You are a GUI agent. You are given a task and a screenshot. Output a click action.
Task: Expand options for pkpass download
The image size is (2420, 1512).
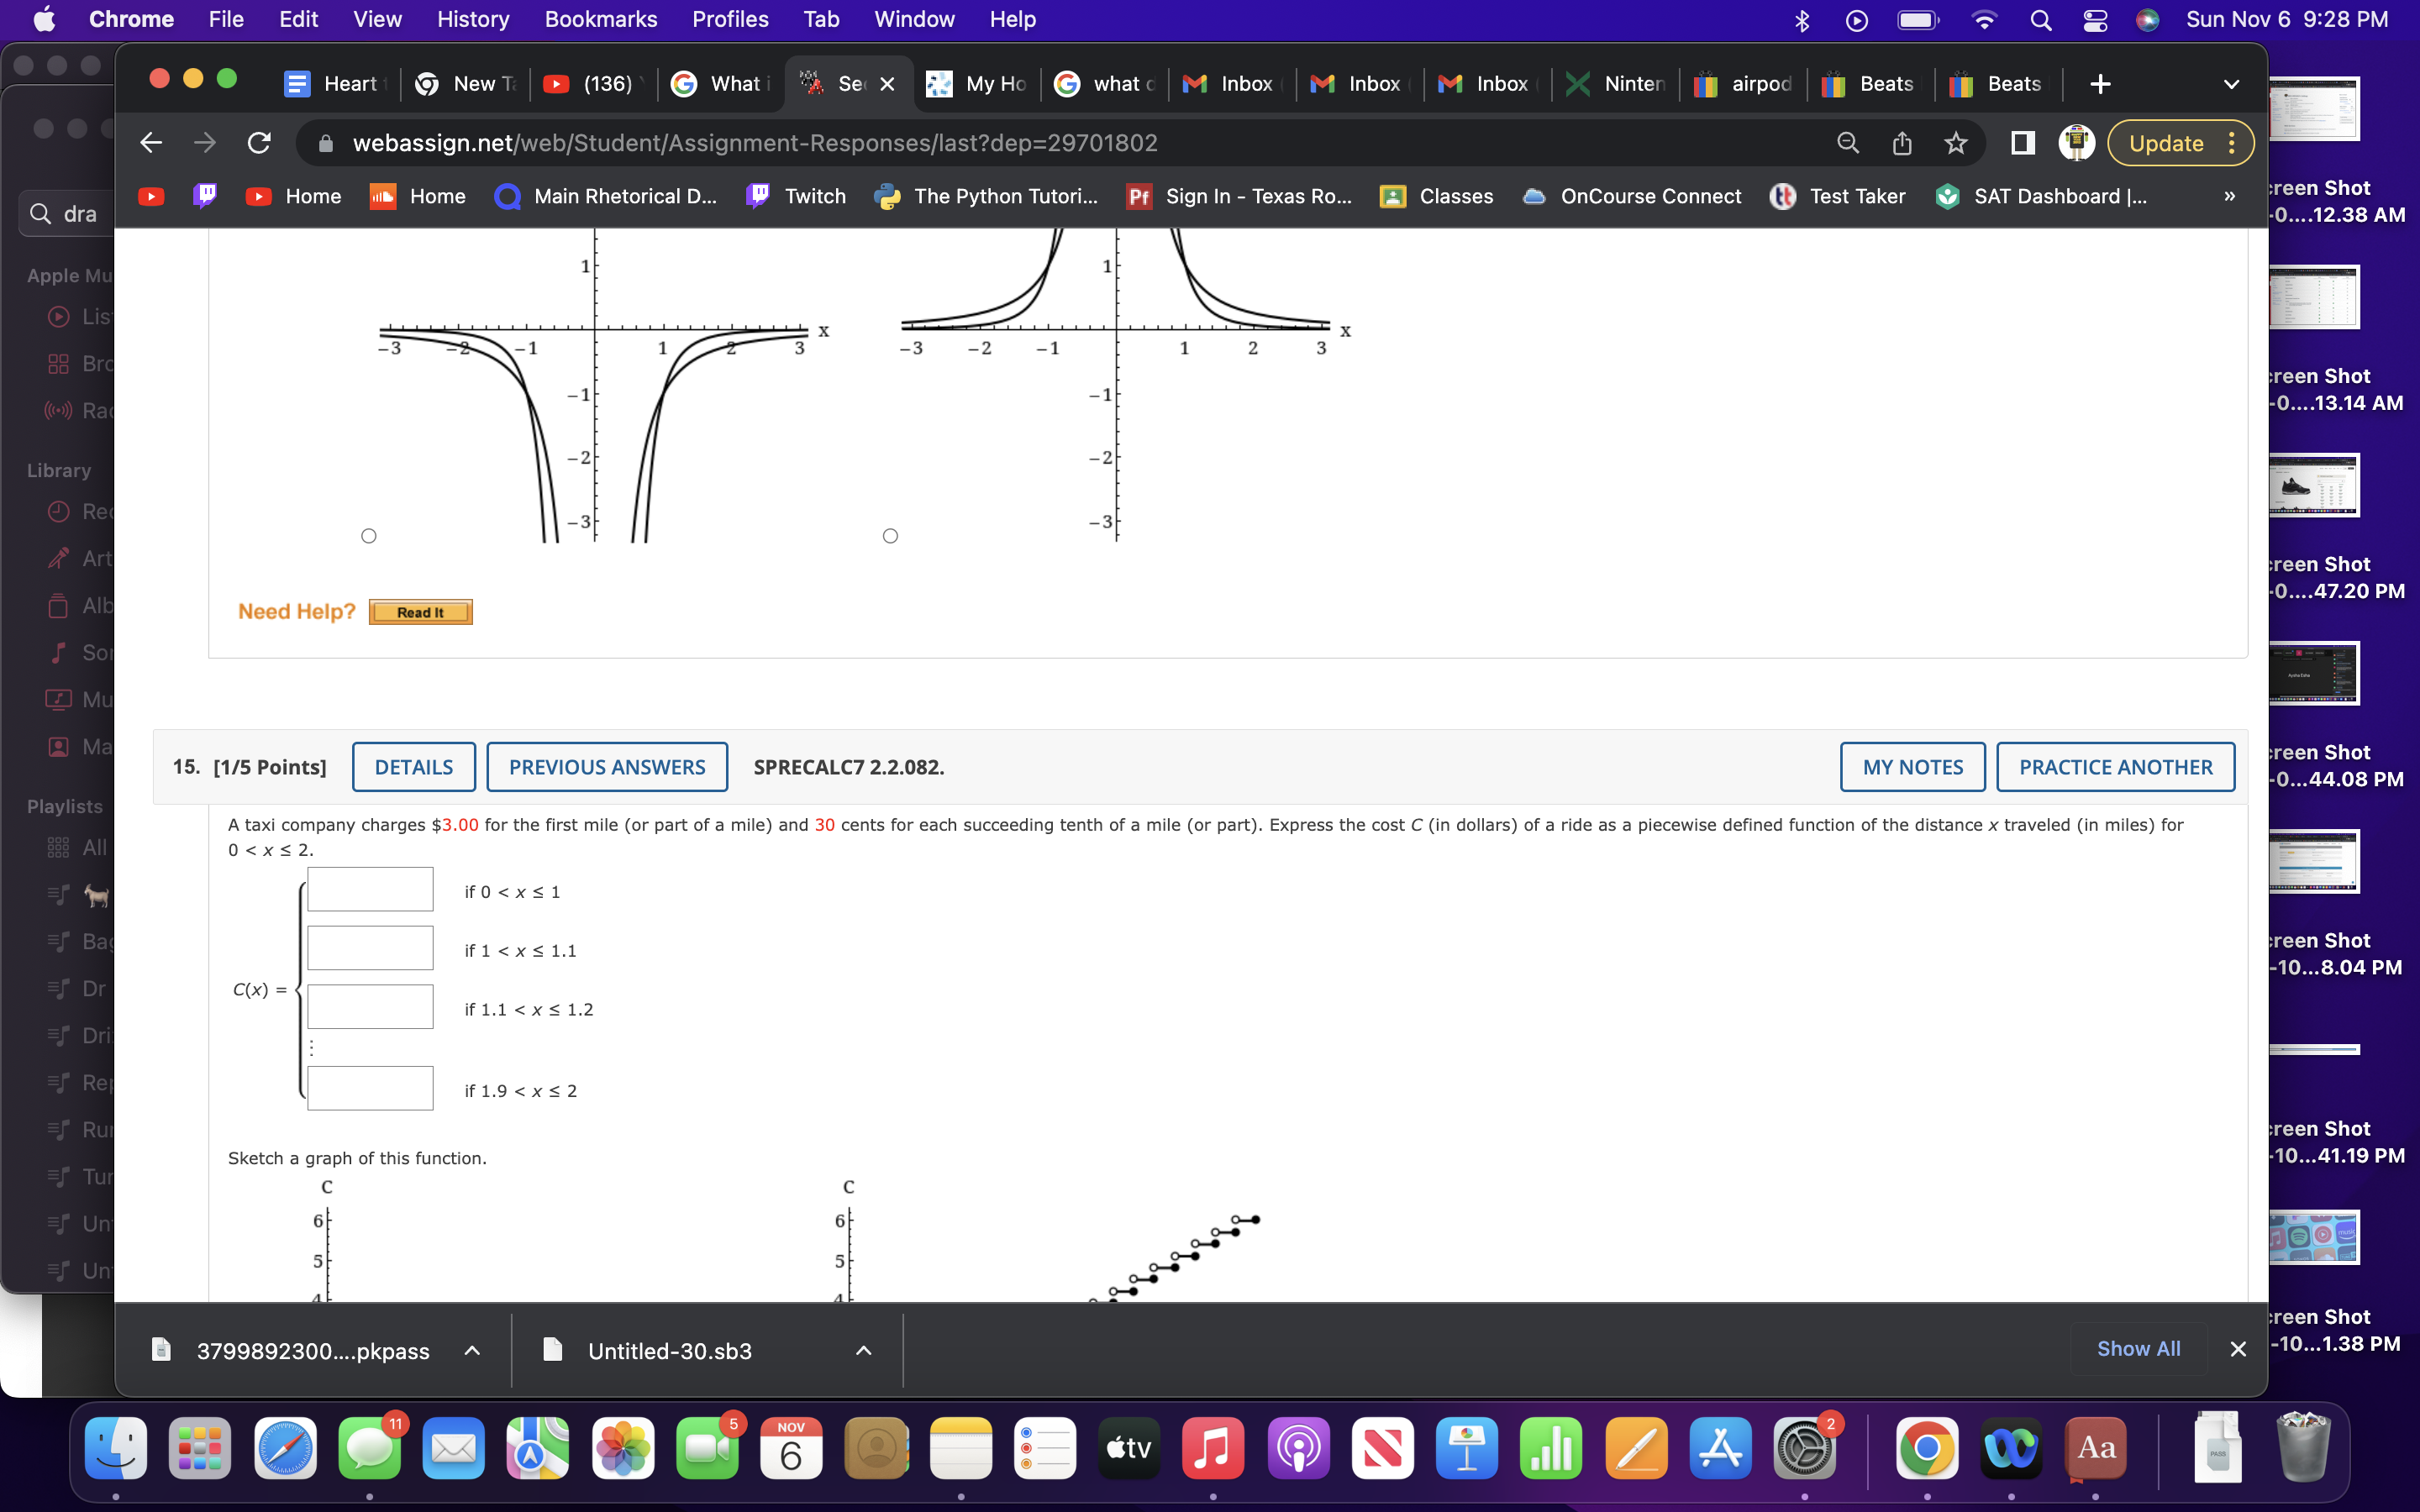[472, 1350]
